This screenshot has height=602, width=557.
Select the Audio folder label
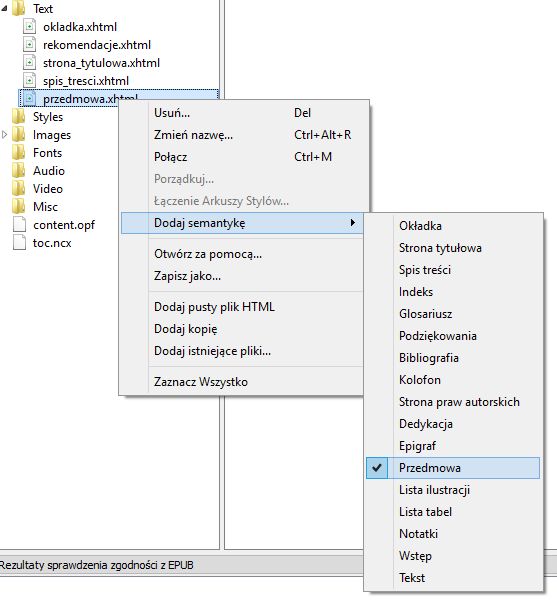point(49,171)
